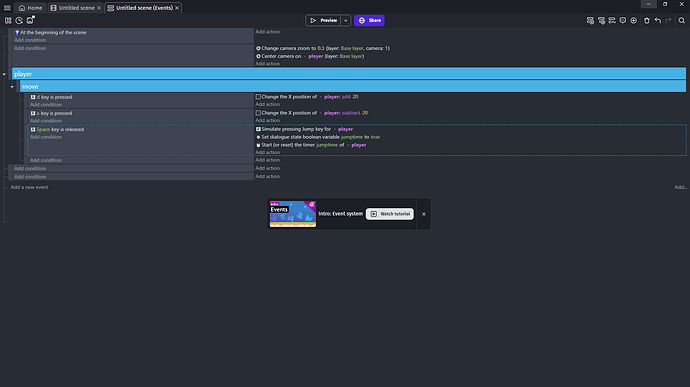Open the search in events magnifier

(681, 20)
